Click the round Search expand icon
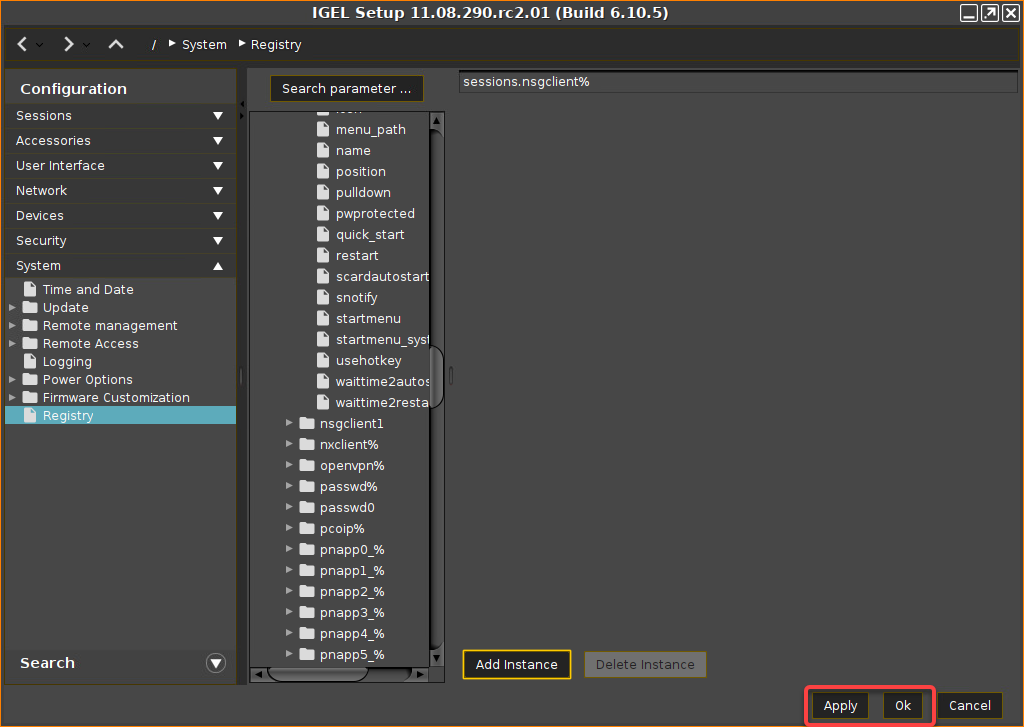The width and height of the screenshot is (1024, 727). tap(215, 663)
